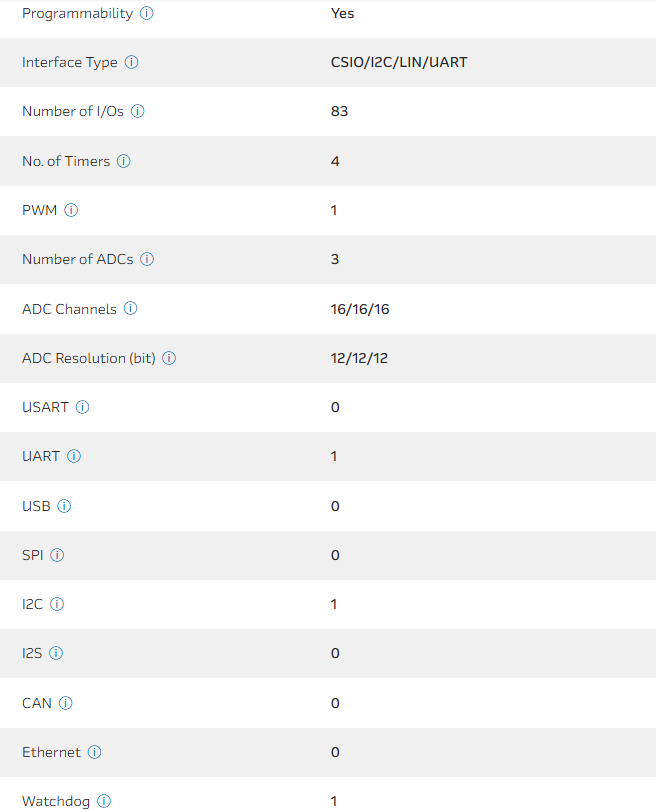The image size is (656, 812).
Task: Click the ADC Resolution (bit) info icon
Action: click(x=169, y=358)
